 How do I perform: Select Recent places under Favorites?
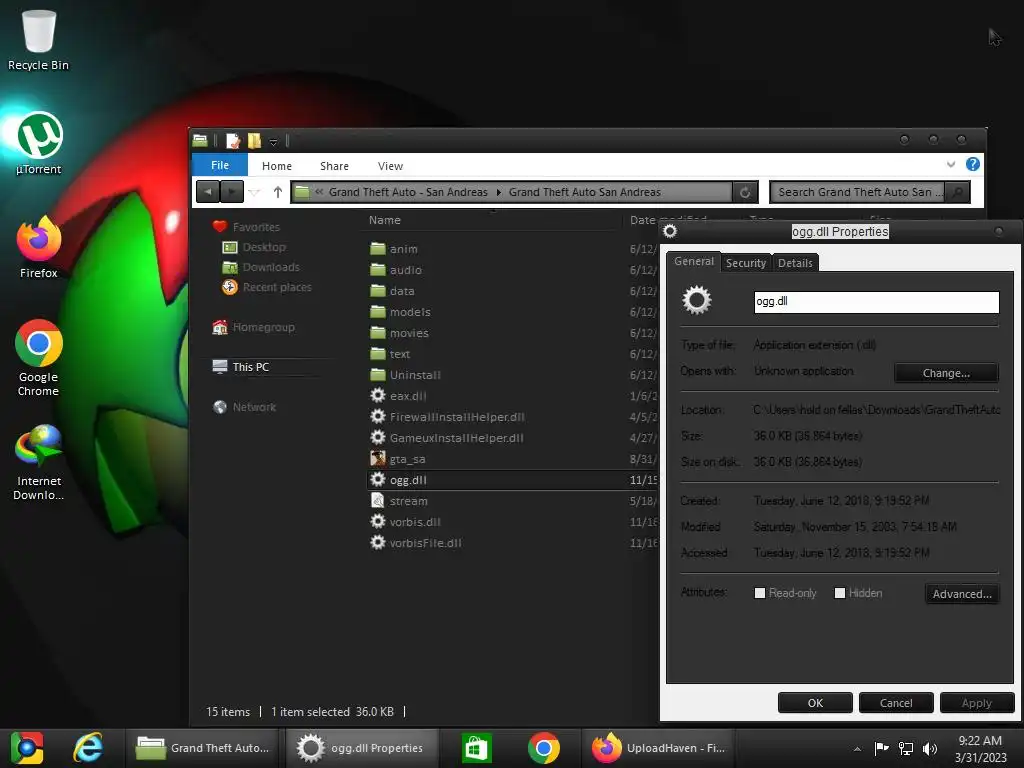point(276,287)
